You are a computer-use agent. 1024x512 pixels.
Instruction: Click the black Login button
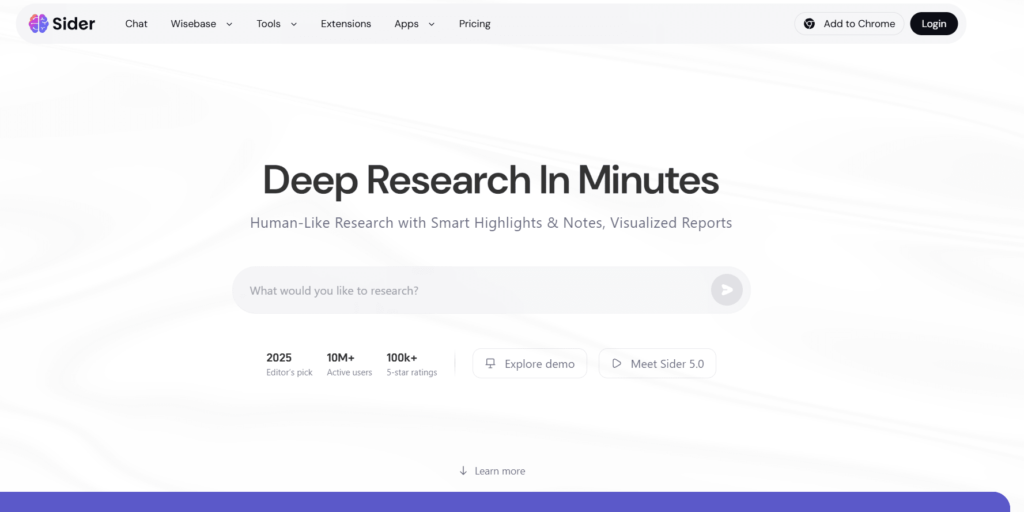[x=933, y=24]
